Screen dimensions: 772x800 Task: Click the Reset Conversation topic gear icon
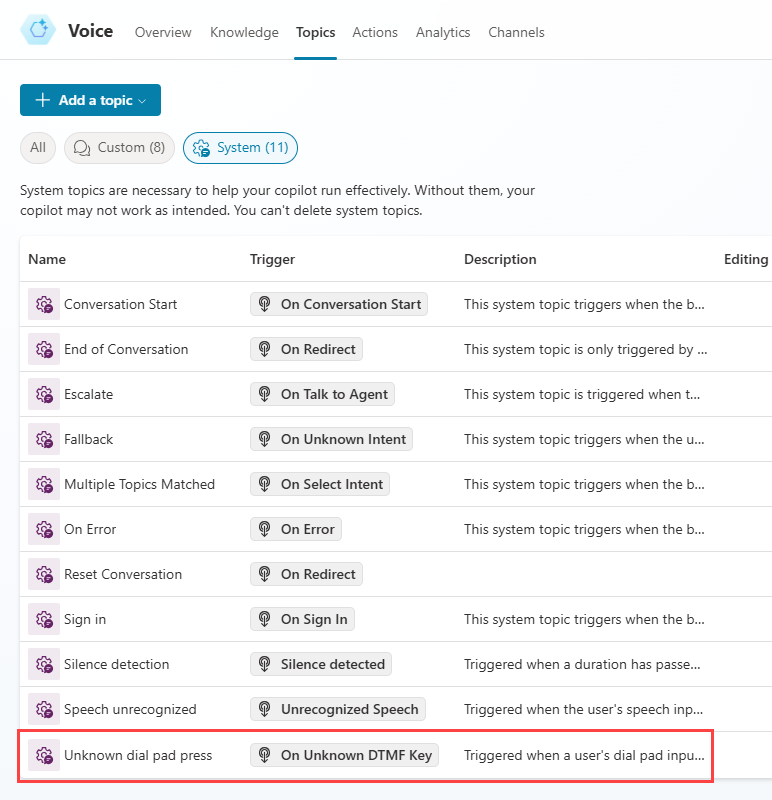[x=44, y=574]
